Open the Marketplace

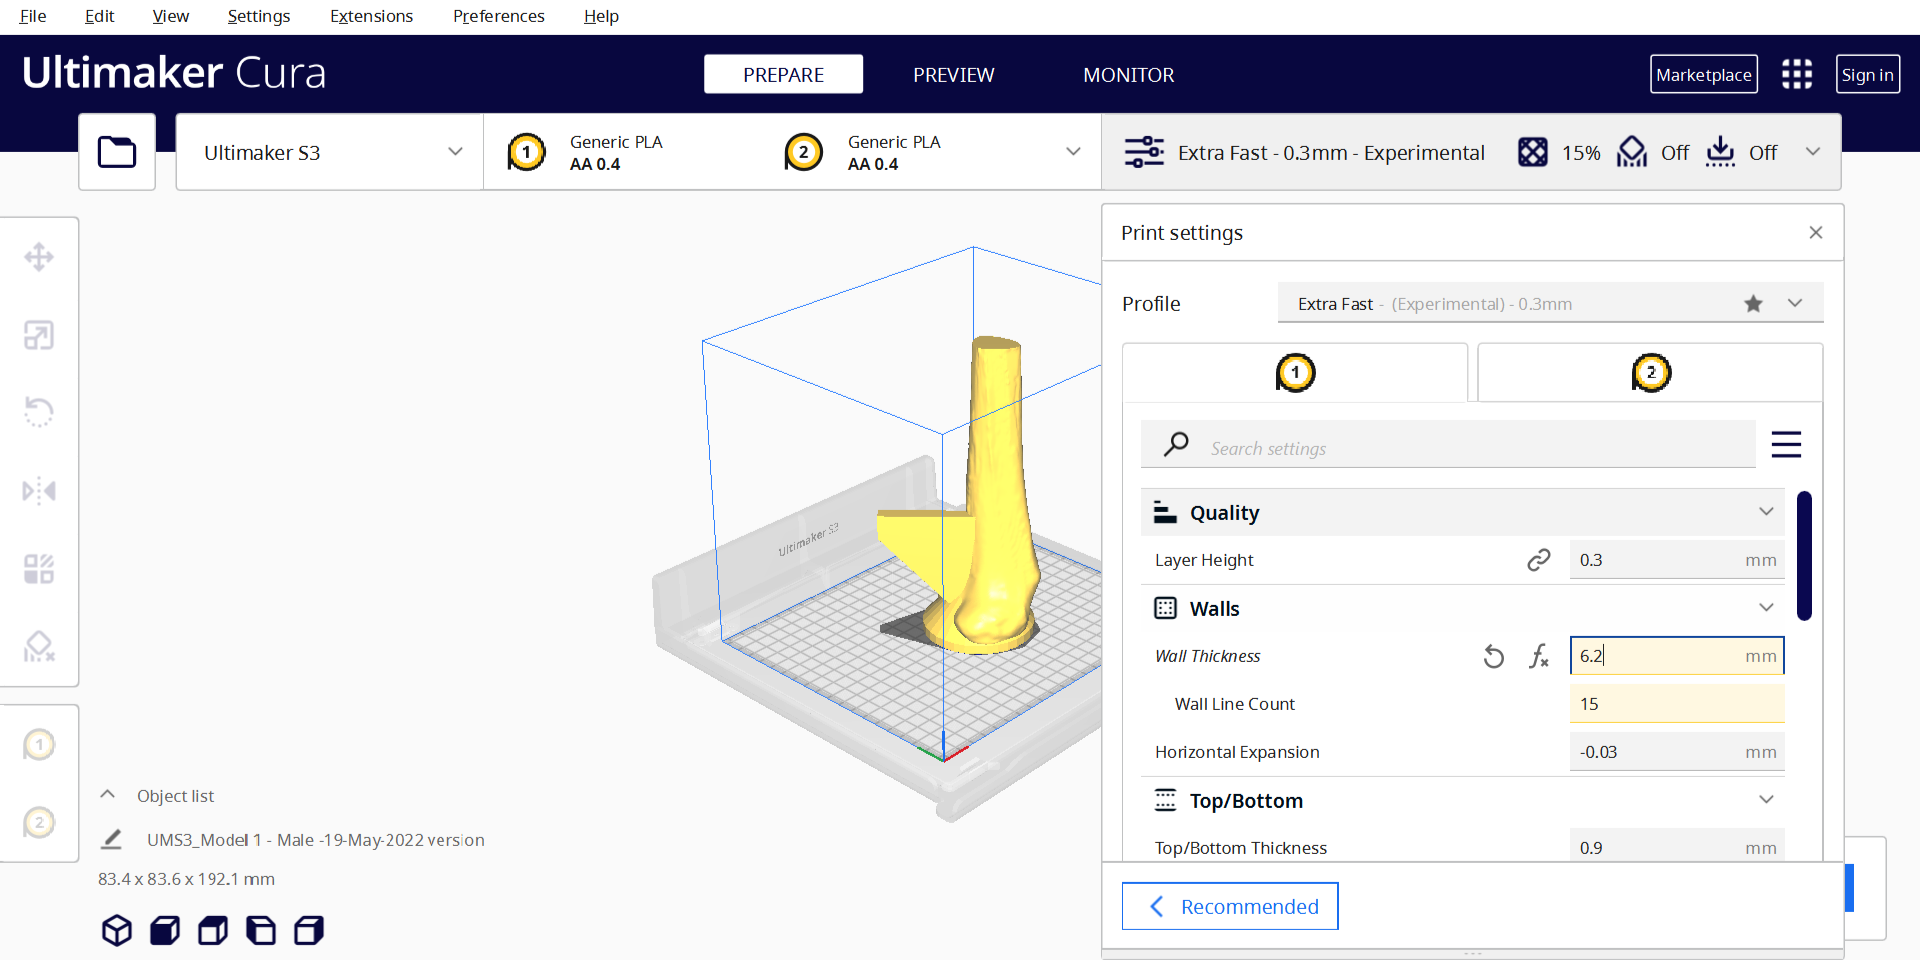point(1703,75)
